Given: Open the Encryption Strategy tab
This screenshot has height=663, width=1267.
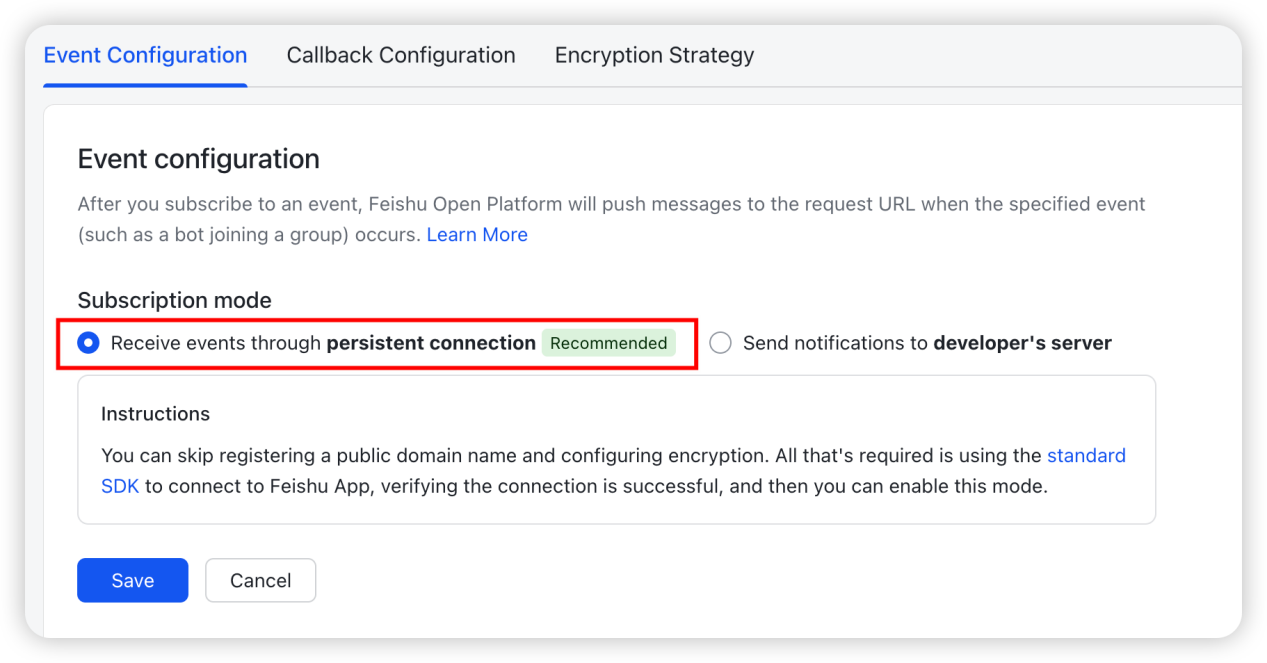Looking at the screenshot, I should (654, 56).
